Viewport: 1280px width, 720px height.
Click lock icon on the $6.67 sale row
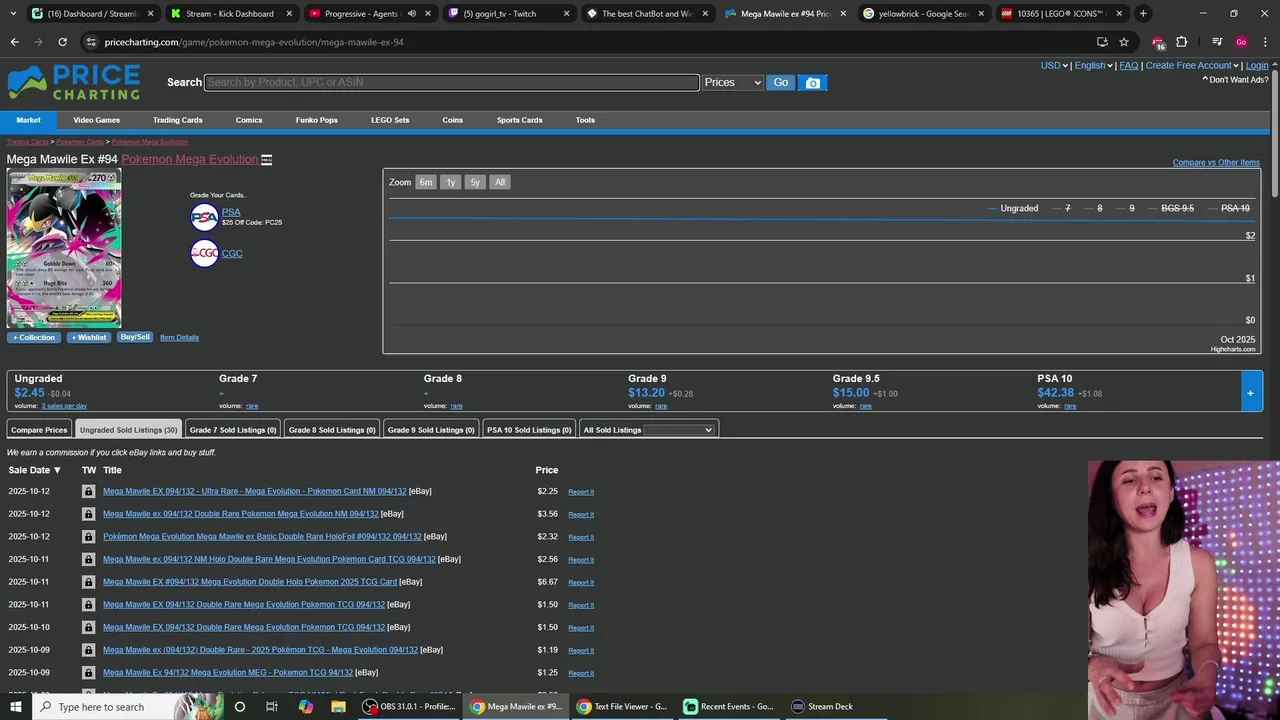coord(88,582)
